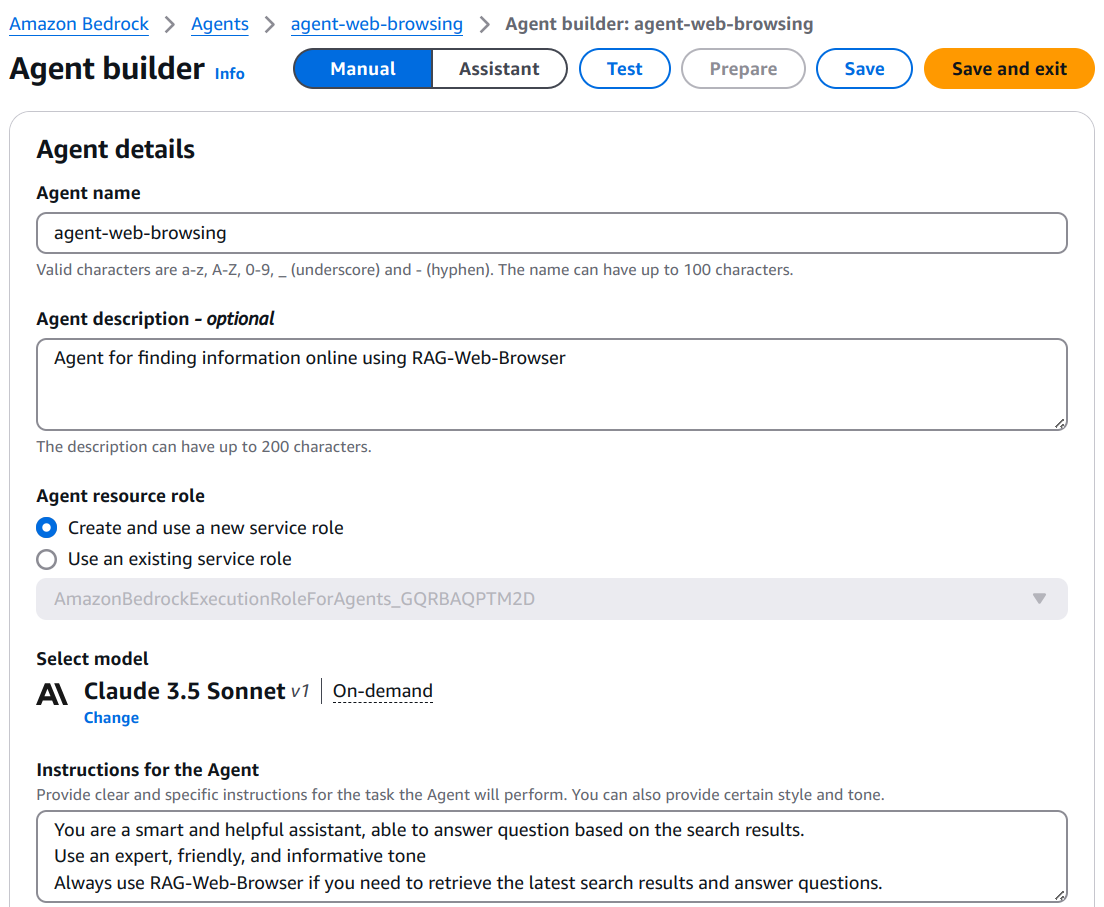This screenshot has width=1104, height=907.
Task: Click the Anthropic logo beside Claude 3.5 Sonnet
Action: tap(51, 692)
